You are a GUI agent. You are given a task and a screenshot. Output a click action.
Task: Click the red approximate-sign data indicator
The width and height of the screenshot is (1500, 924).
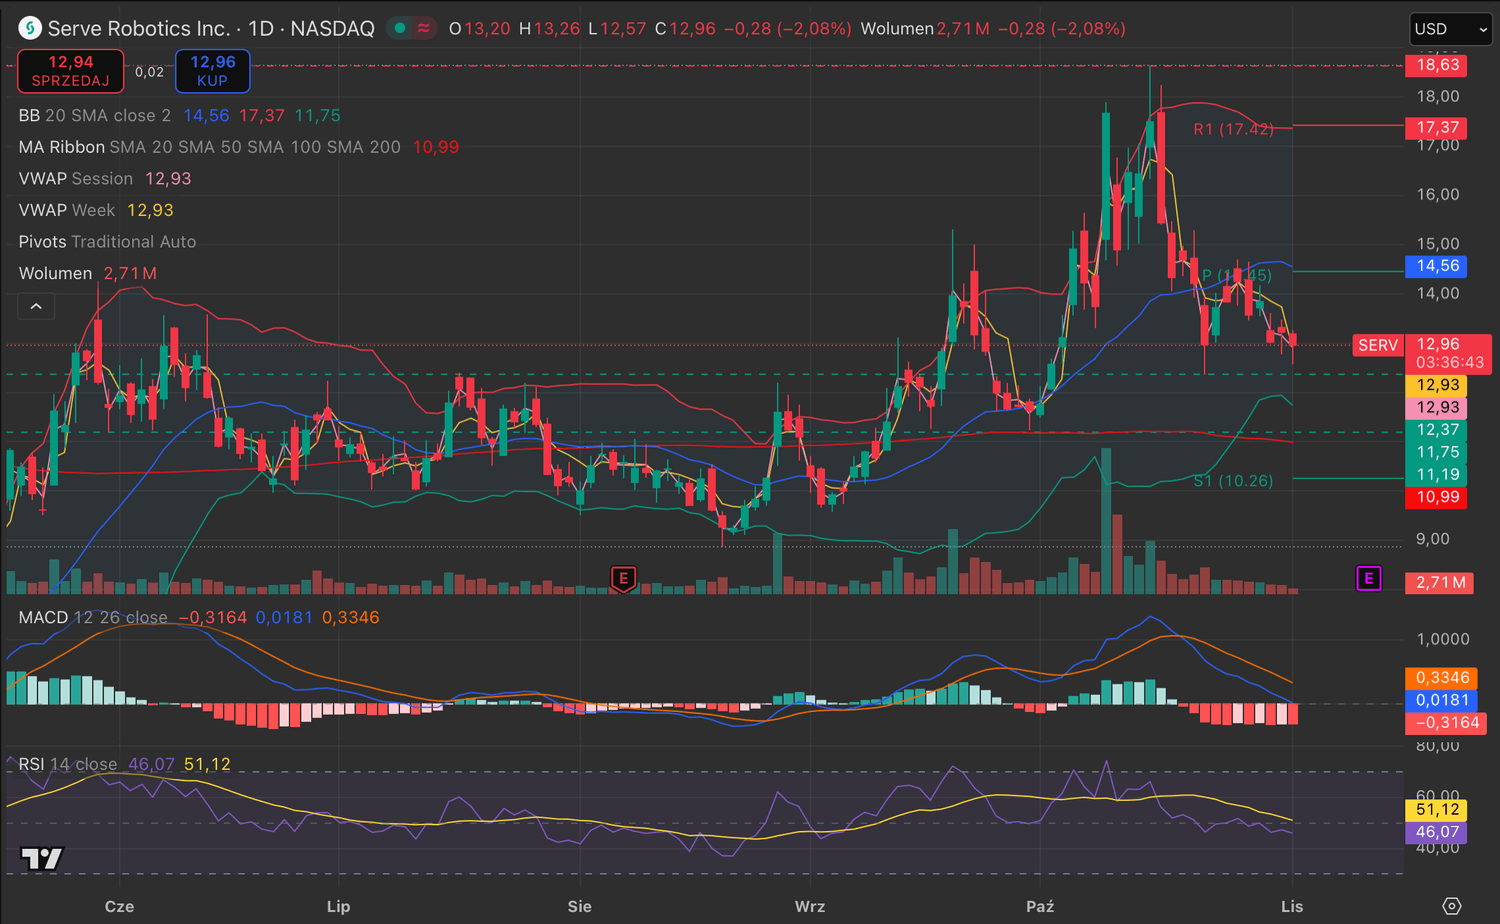424,28
